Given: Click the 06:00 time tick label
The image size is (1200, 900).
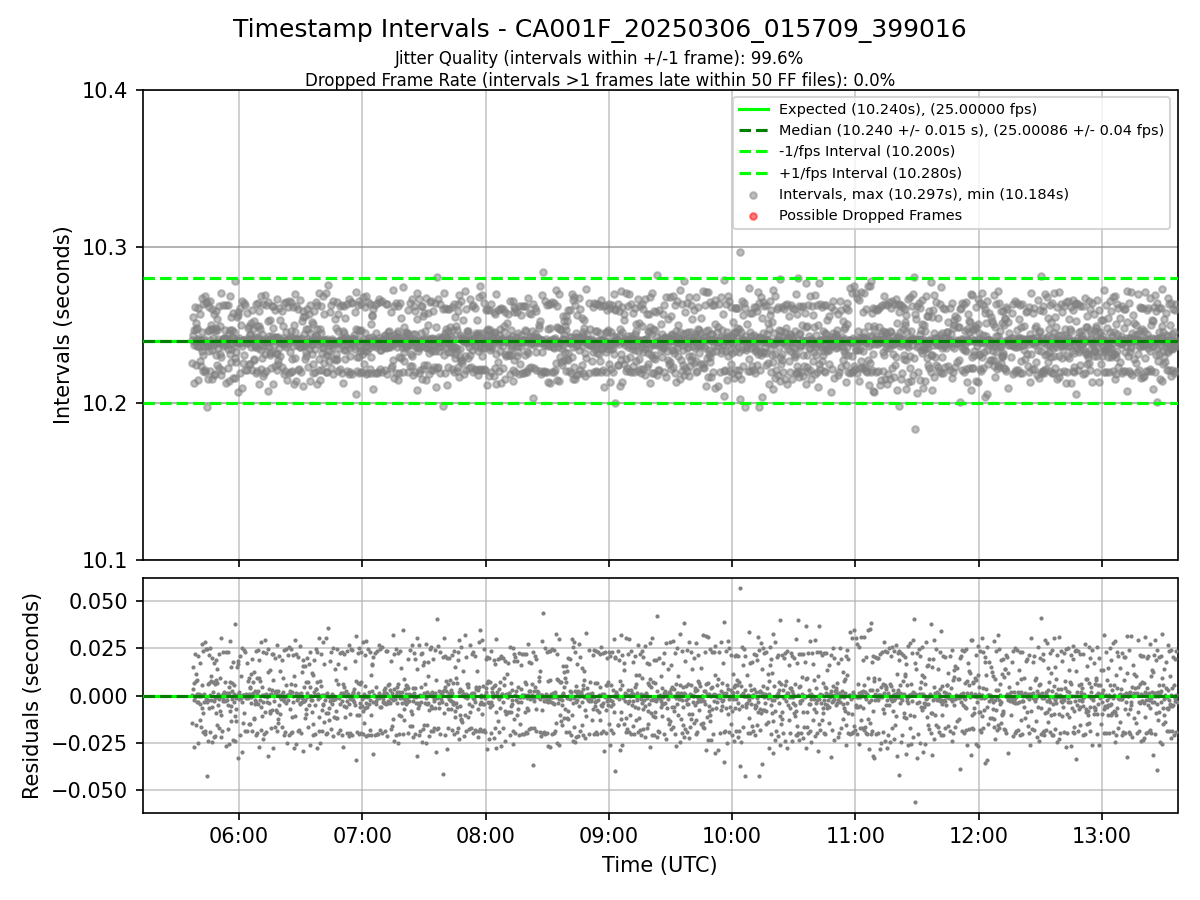Looking at the screenshot, I should 238,834.
